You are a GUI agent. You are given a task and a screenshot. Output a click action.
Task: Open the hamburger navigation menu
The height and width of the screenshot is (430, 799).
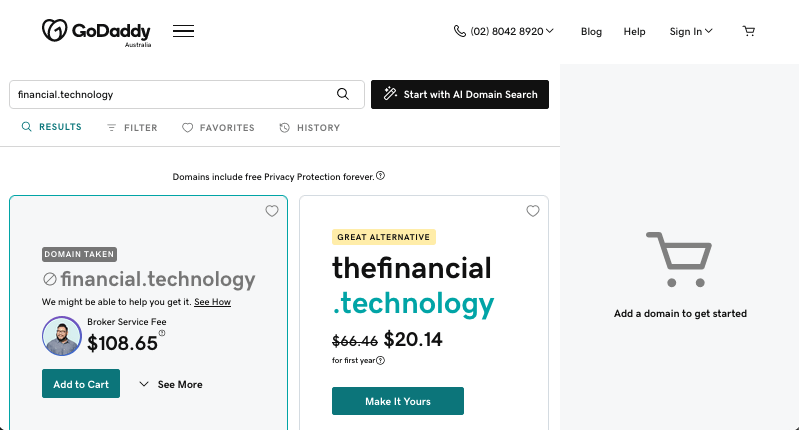pyautogui.click(x=183, y=31)
